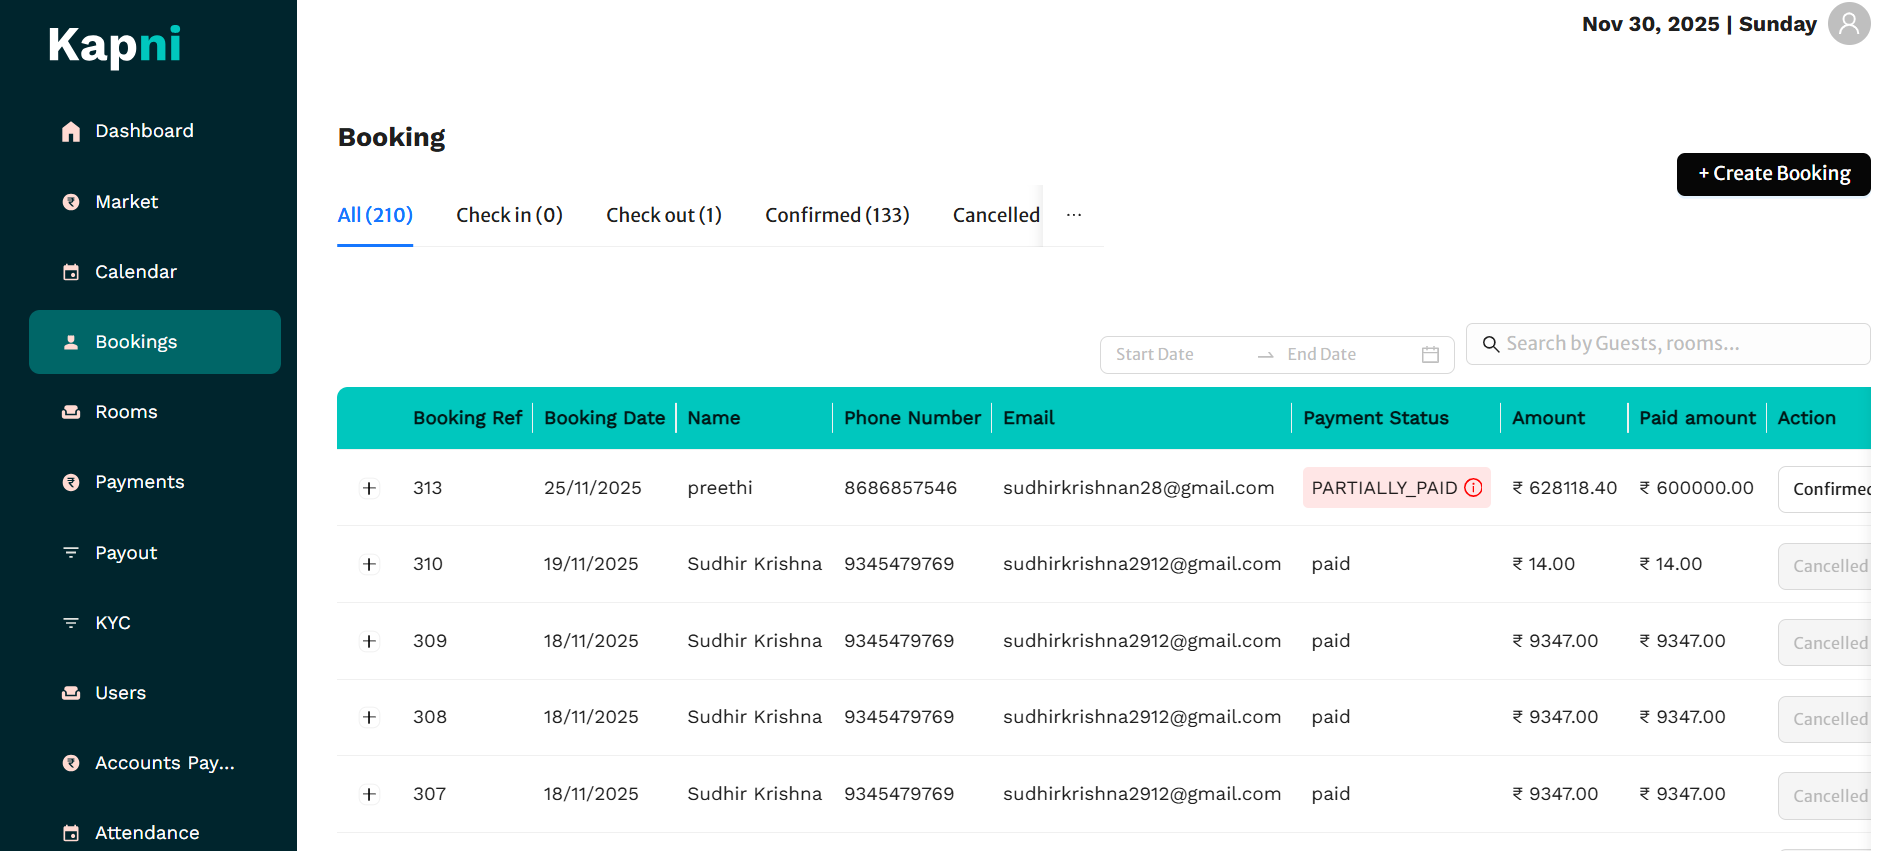The image size is (1880, 851).
Task: Click the search magnifier icon
Action: pyautogui.click(x=1490, y=344)
